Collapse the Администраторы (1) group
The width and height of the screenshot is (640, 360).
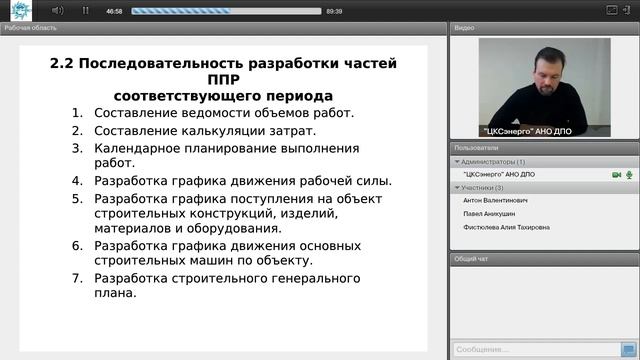[x=457, y=162]
